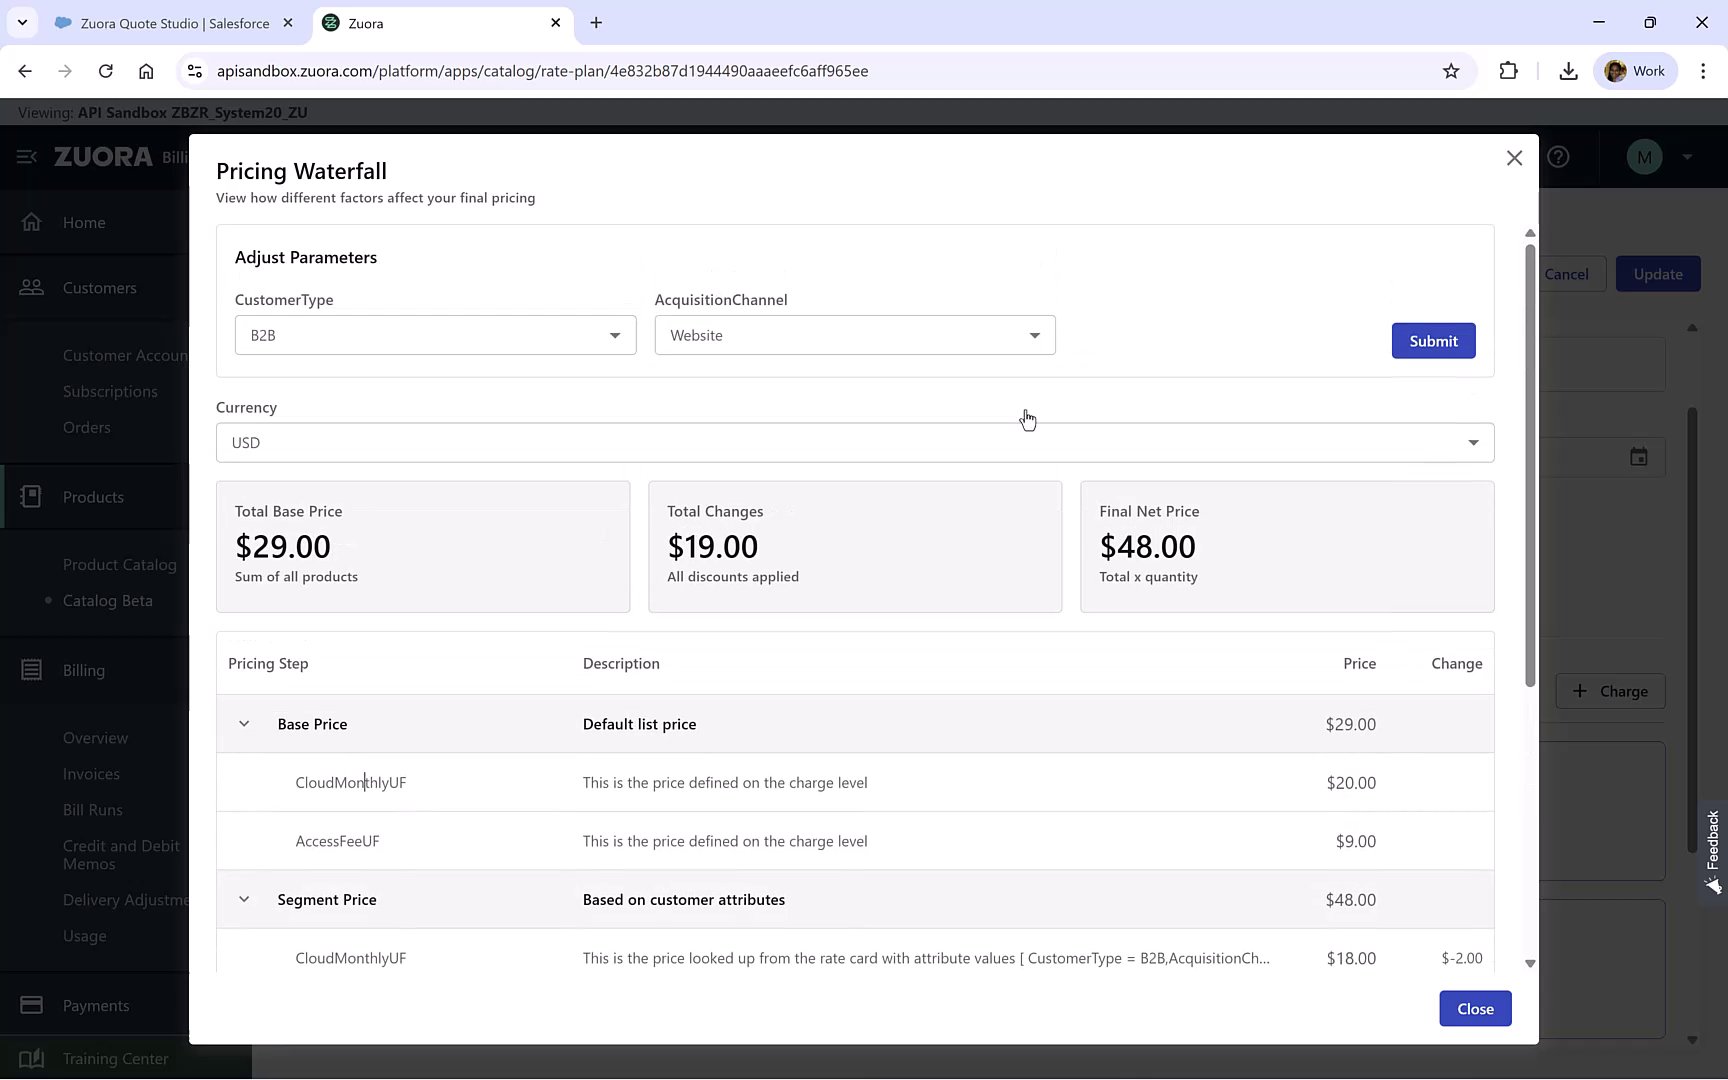Open the Payments sidebar icon

click(x=33, y=1005)
